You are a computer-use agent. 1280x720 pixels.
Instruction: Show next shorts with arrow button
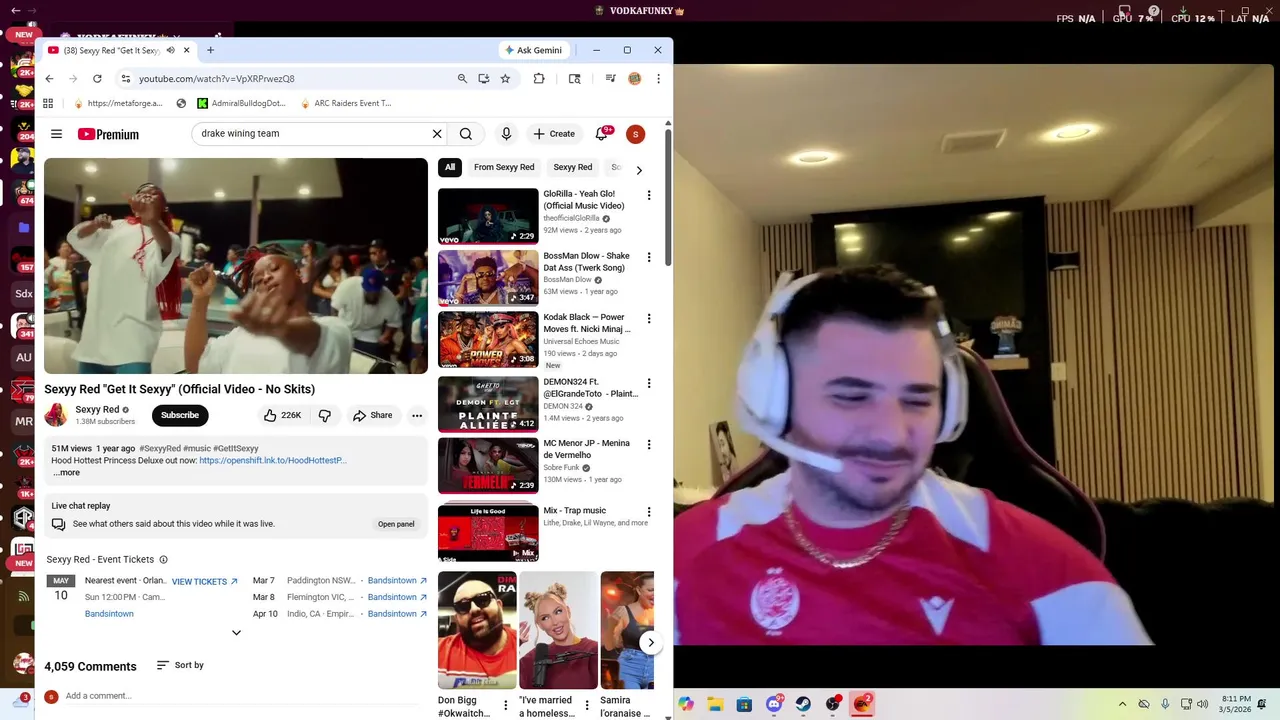651,643
